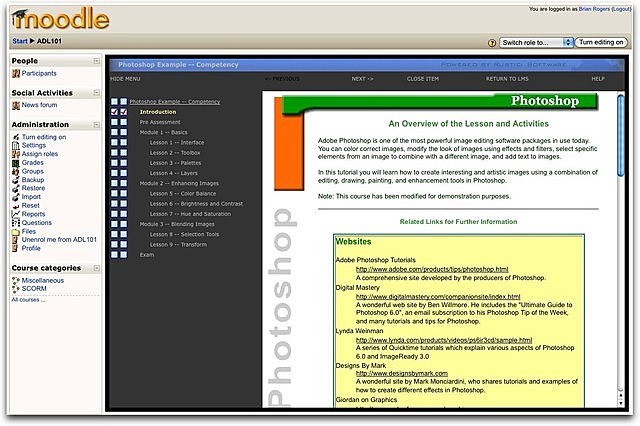Click the Reset icon
Image resolution: width=640 pixels, height=426 pixels.
point(16,206)
